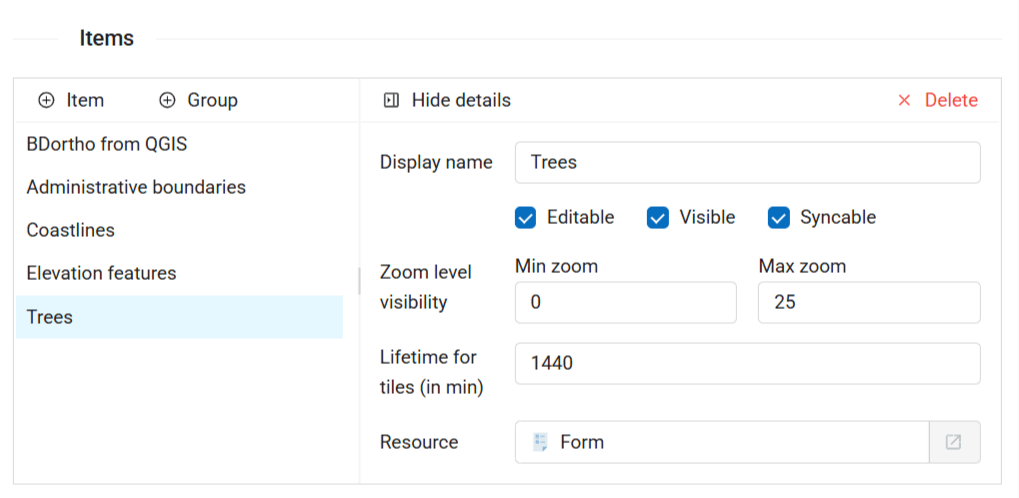Edit the Lifetime for tiles field
1019x498 pixels.
pyautogui.click(x=746, y=363)
